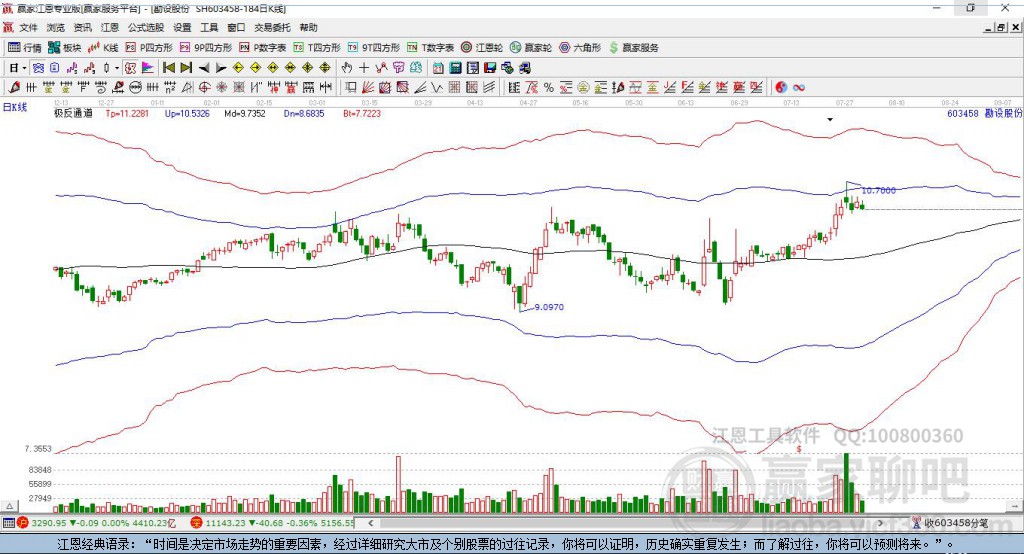The height and width of the screenshot is (554, 1024).
Task: Select the red pencil drawing tool
Action: [14, 88]
